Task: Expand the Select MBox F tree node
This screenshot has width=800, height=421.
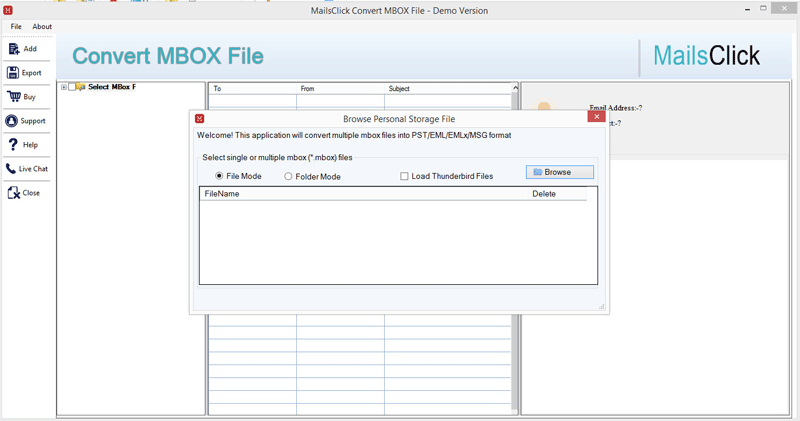Action: (64, 87)
